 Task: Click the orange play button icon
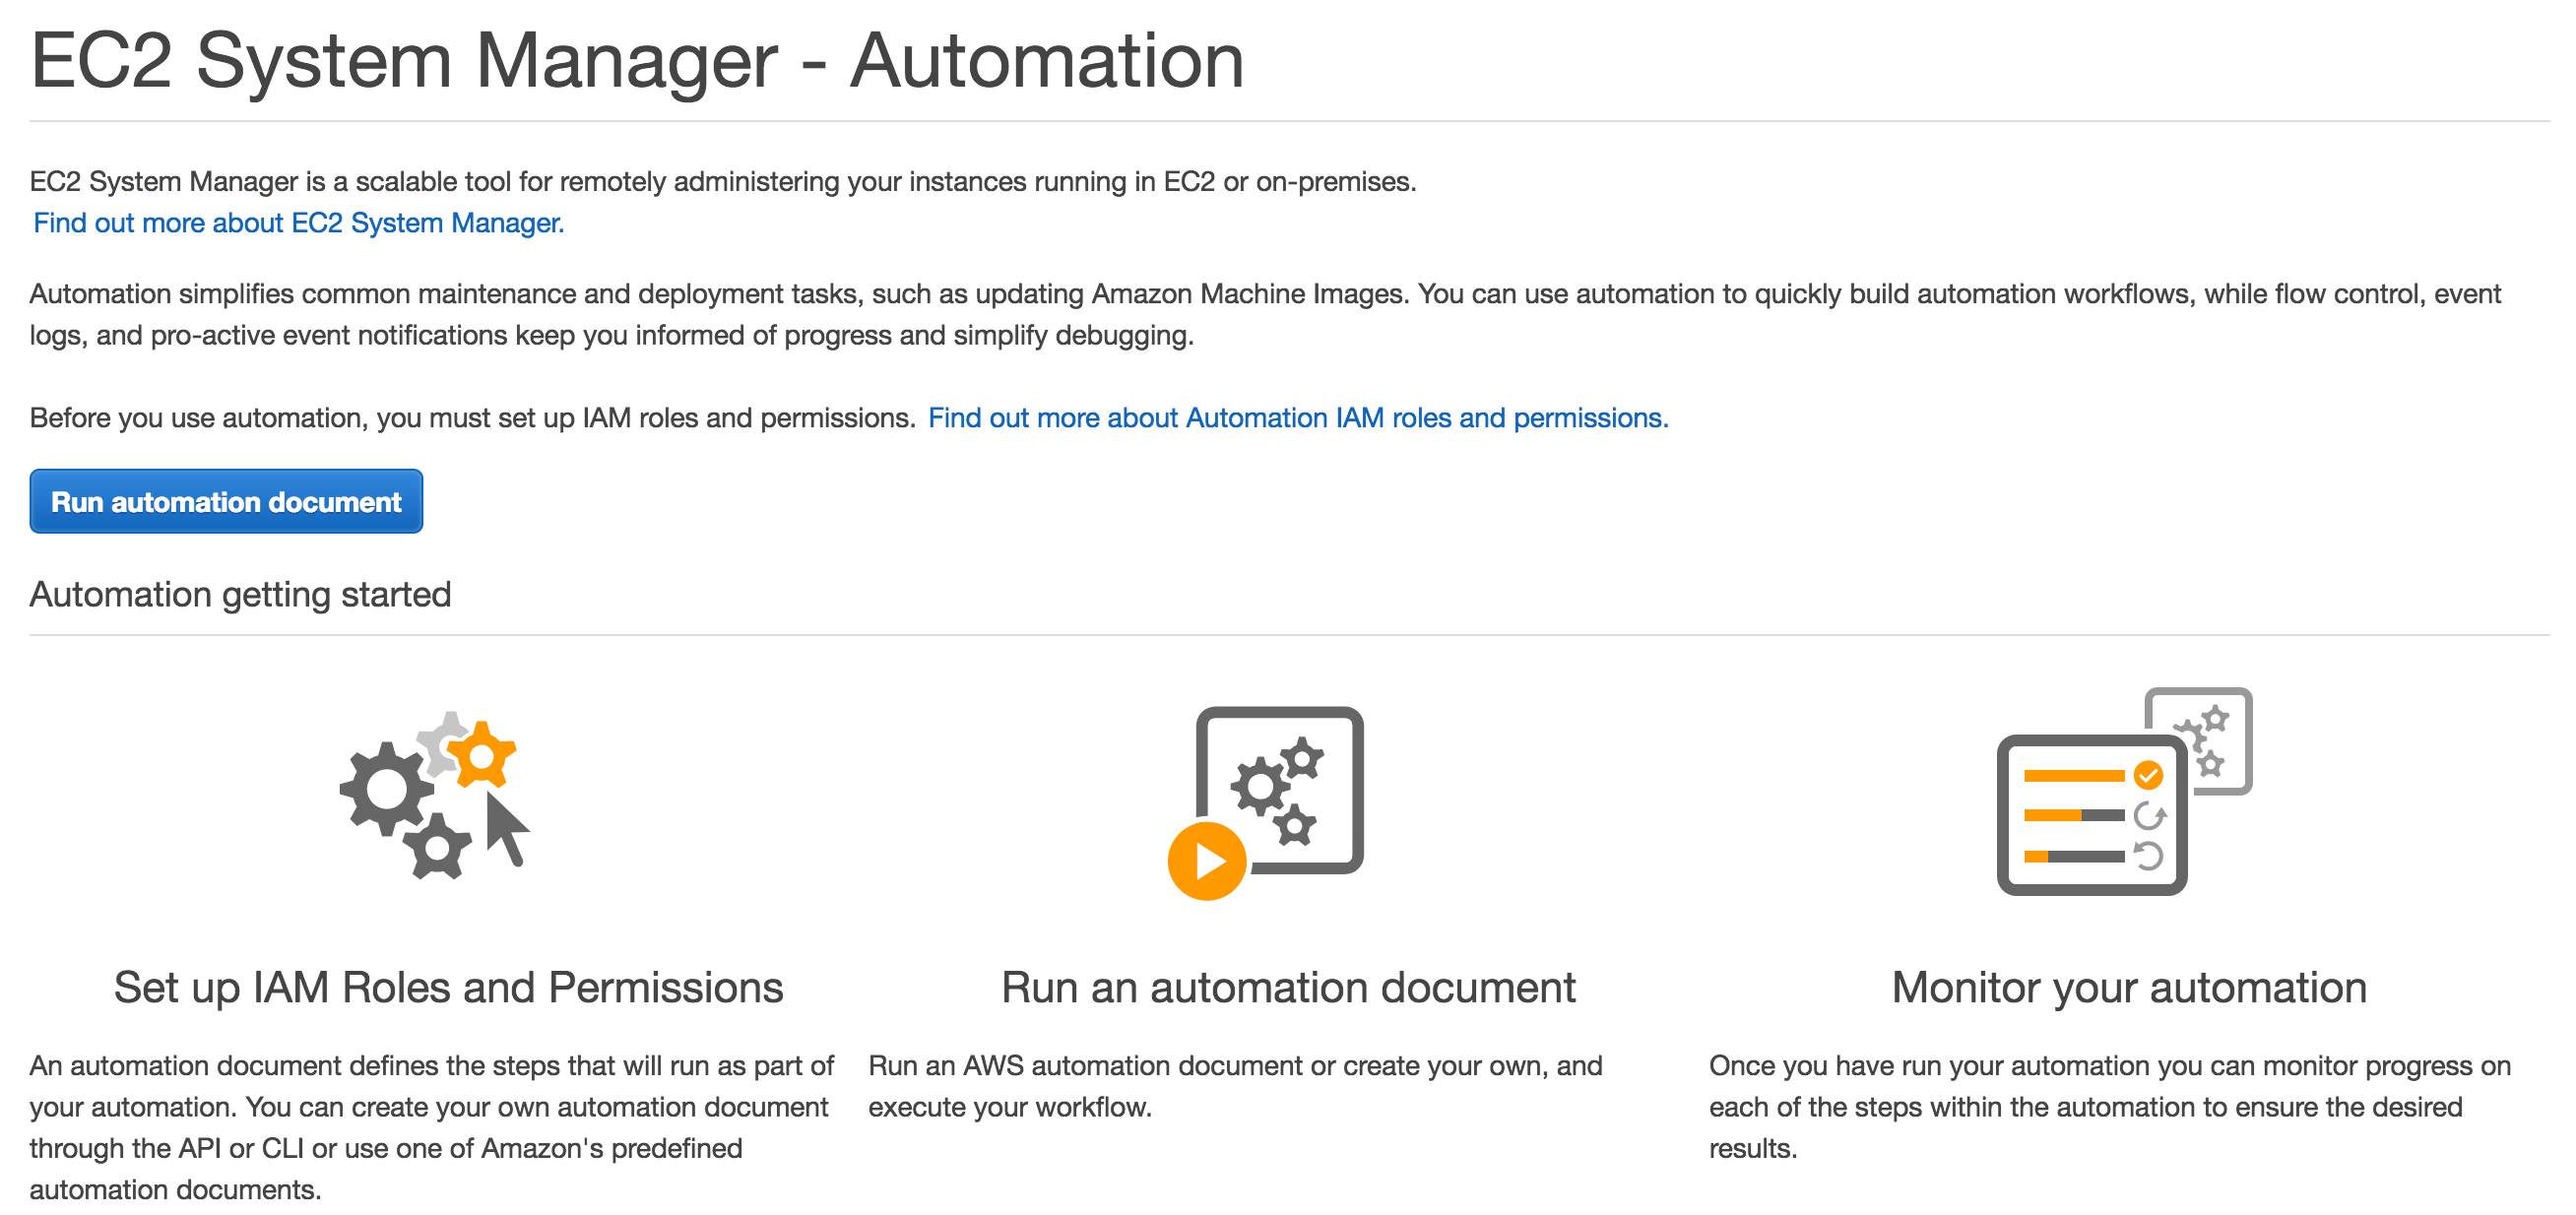[x=1207, y=860]
